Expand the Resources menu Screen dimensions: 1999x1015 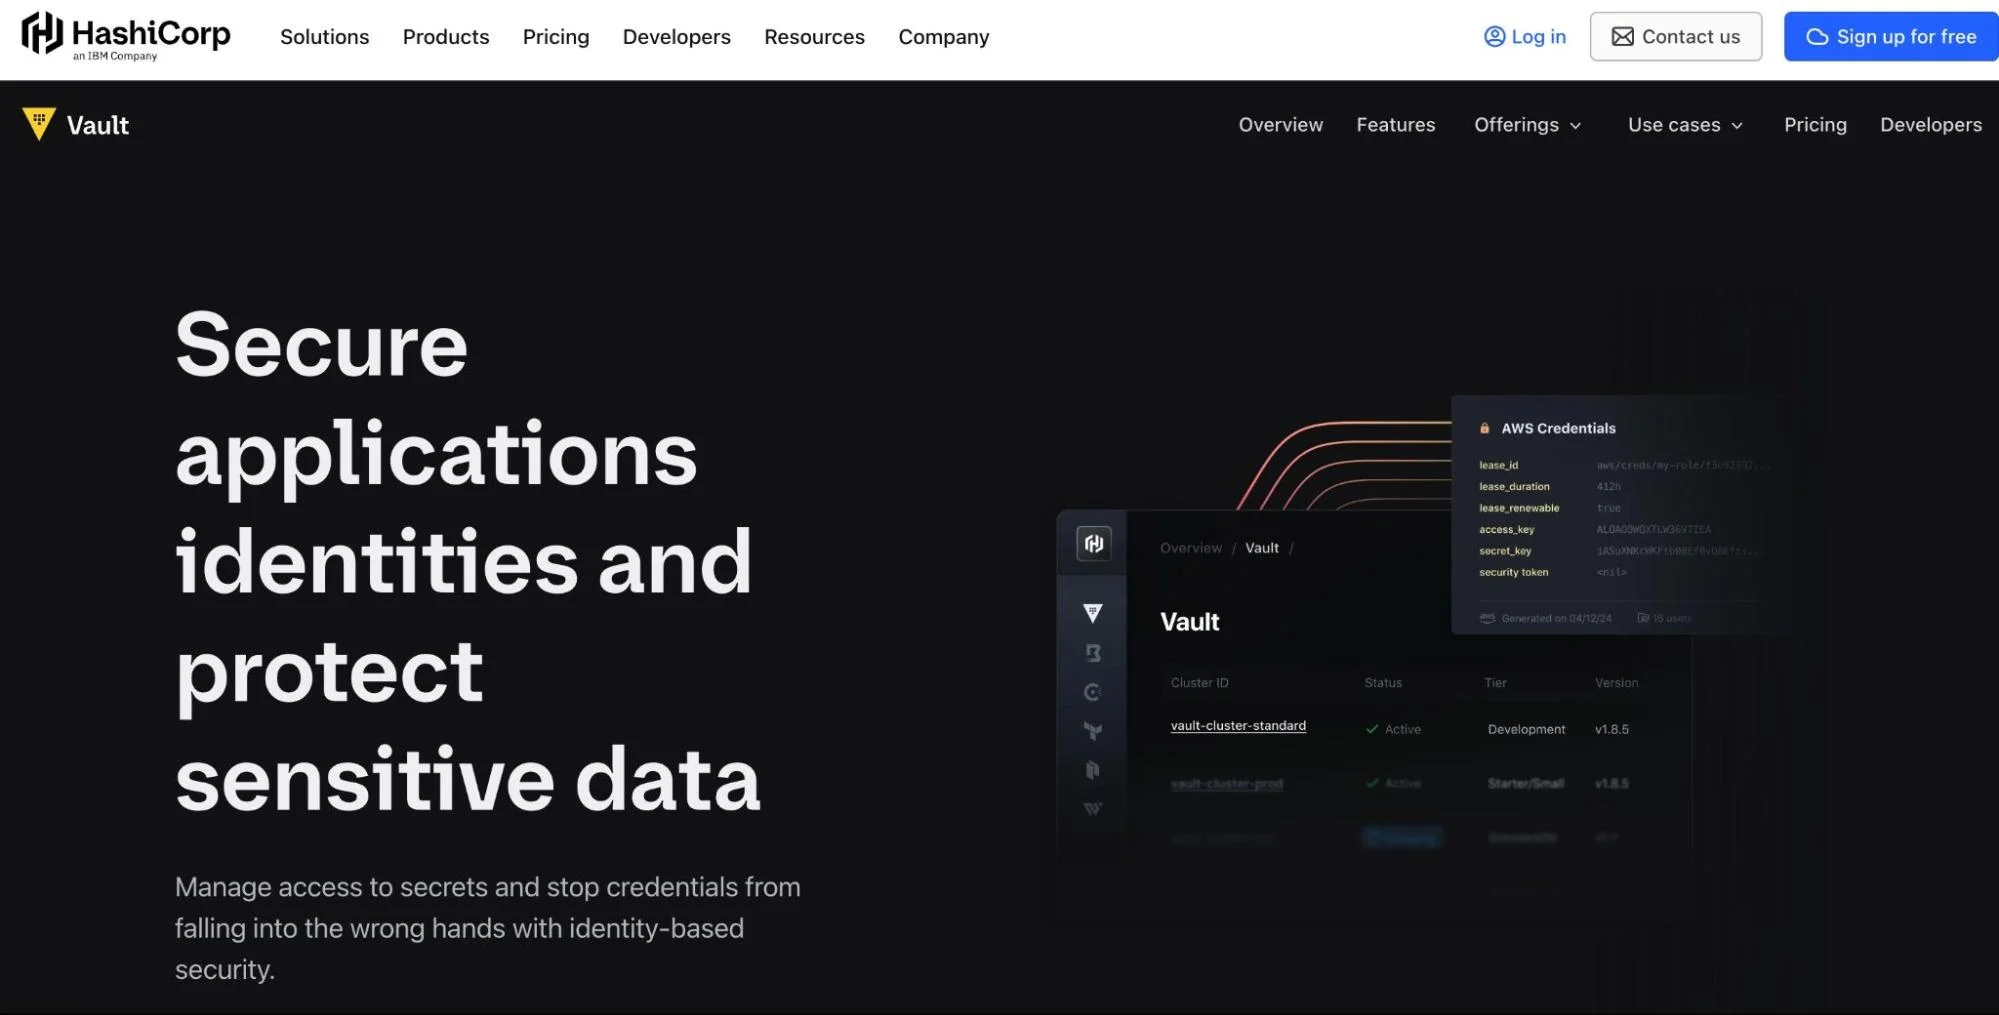[813, 37]
